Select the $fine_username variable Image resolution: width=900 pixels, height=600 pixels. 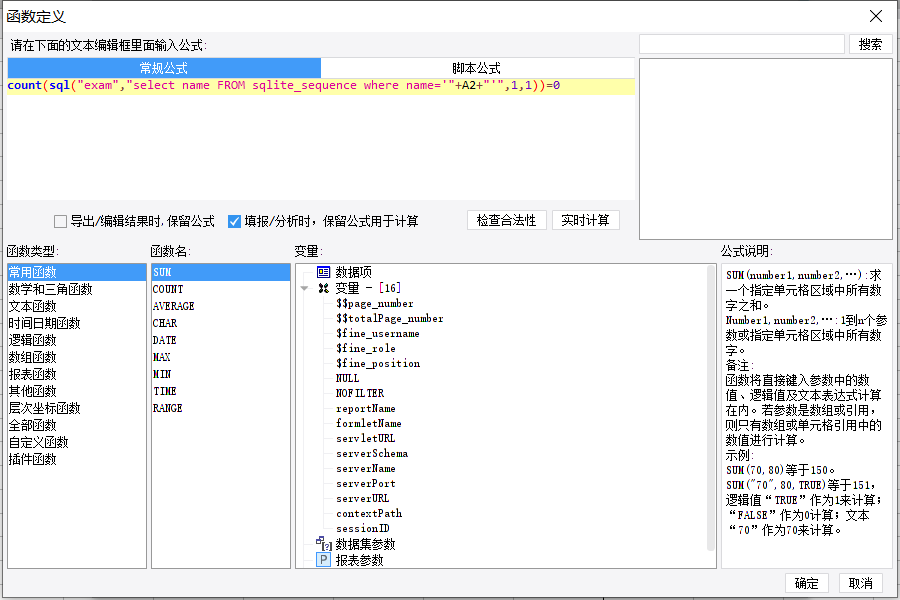(x=378, y=334)
